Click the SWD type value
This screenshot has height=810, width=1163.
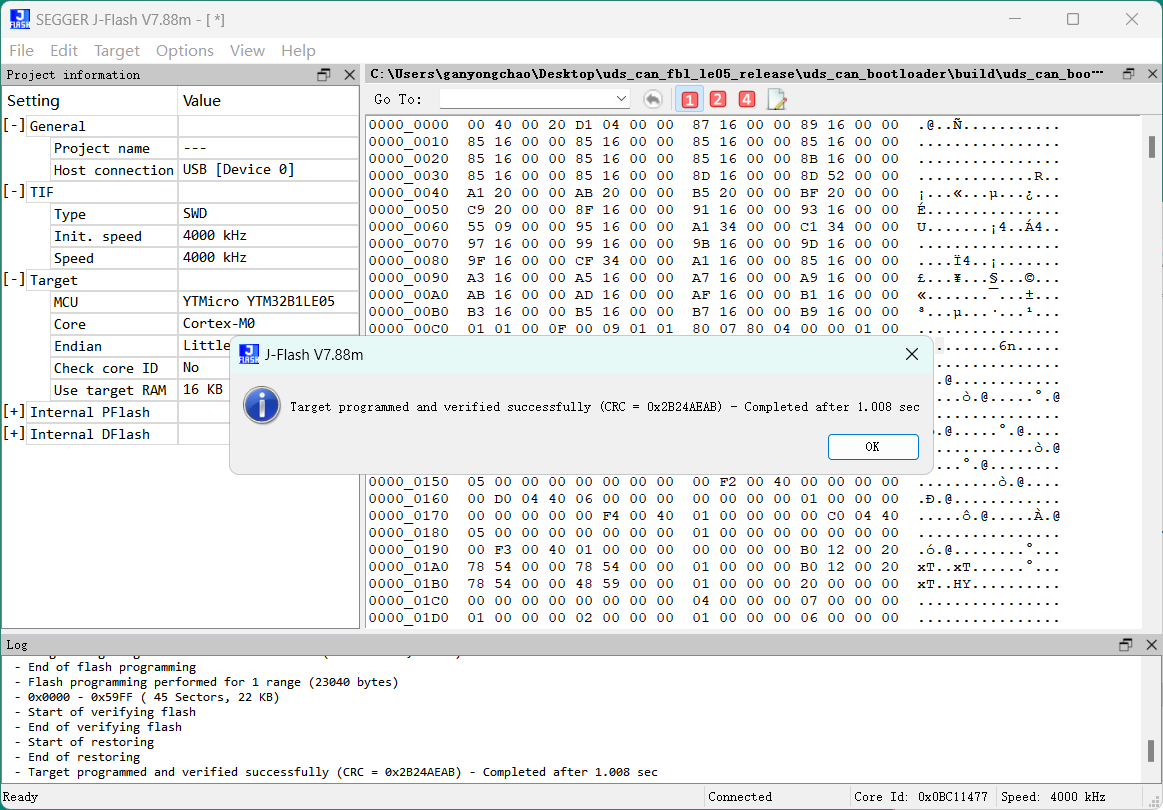[195, 214]
